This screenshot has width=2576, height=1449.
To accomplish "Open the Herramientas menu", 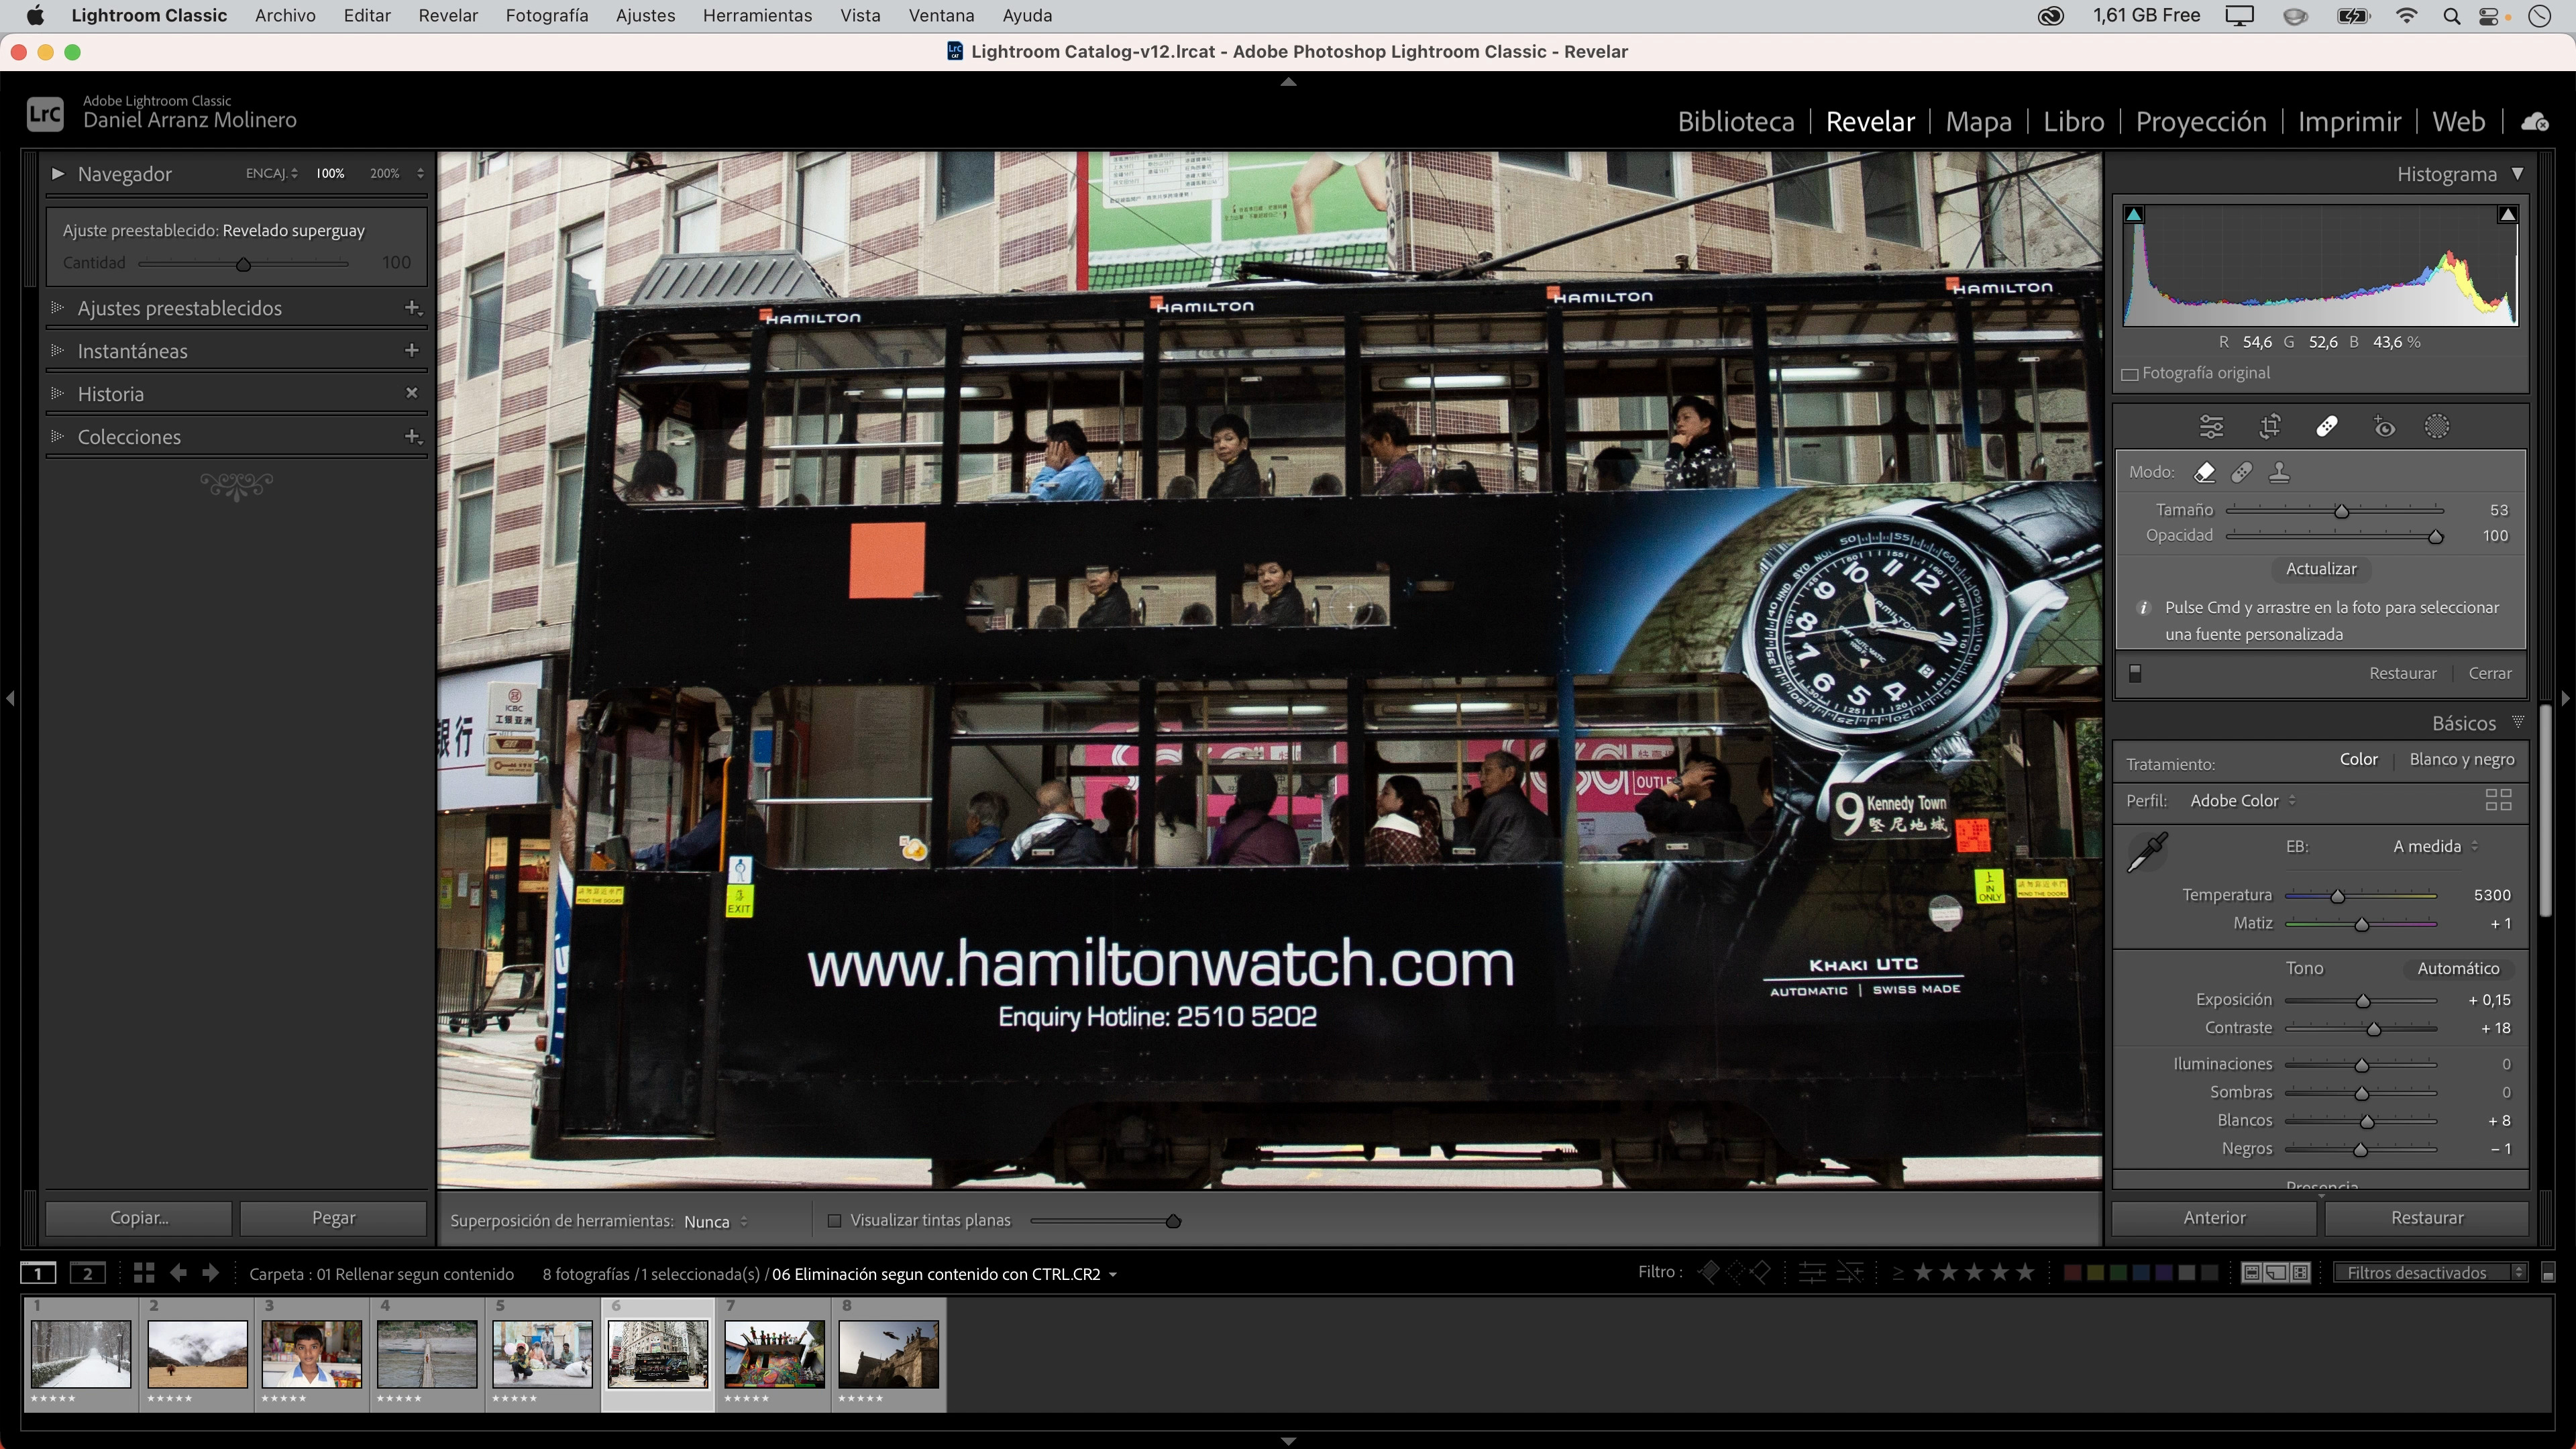I will tap(757, 16).
